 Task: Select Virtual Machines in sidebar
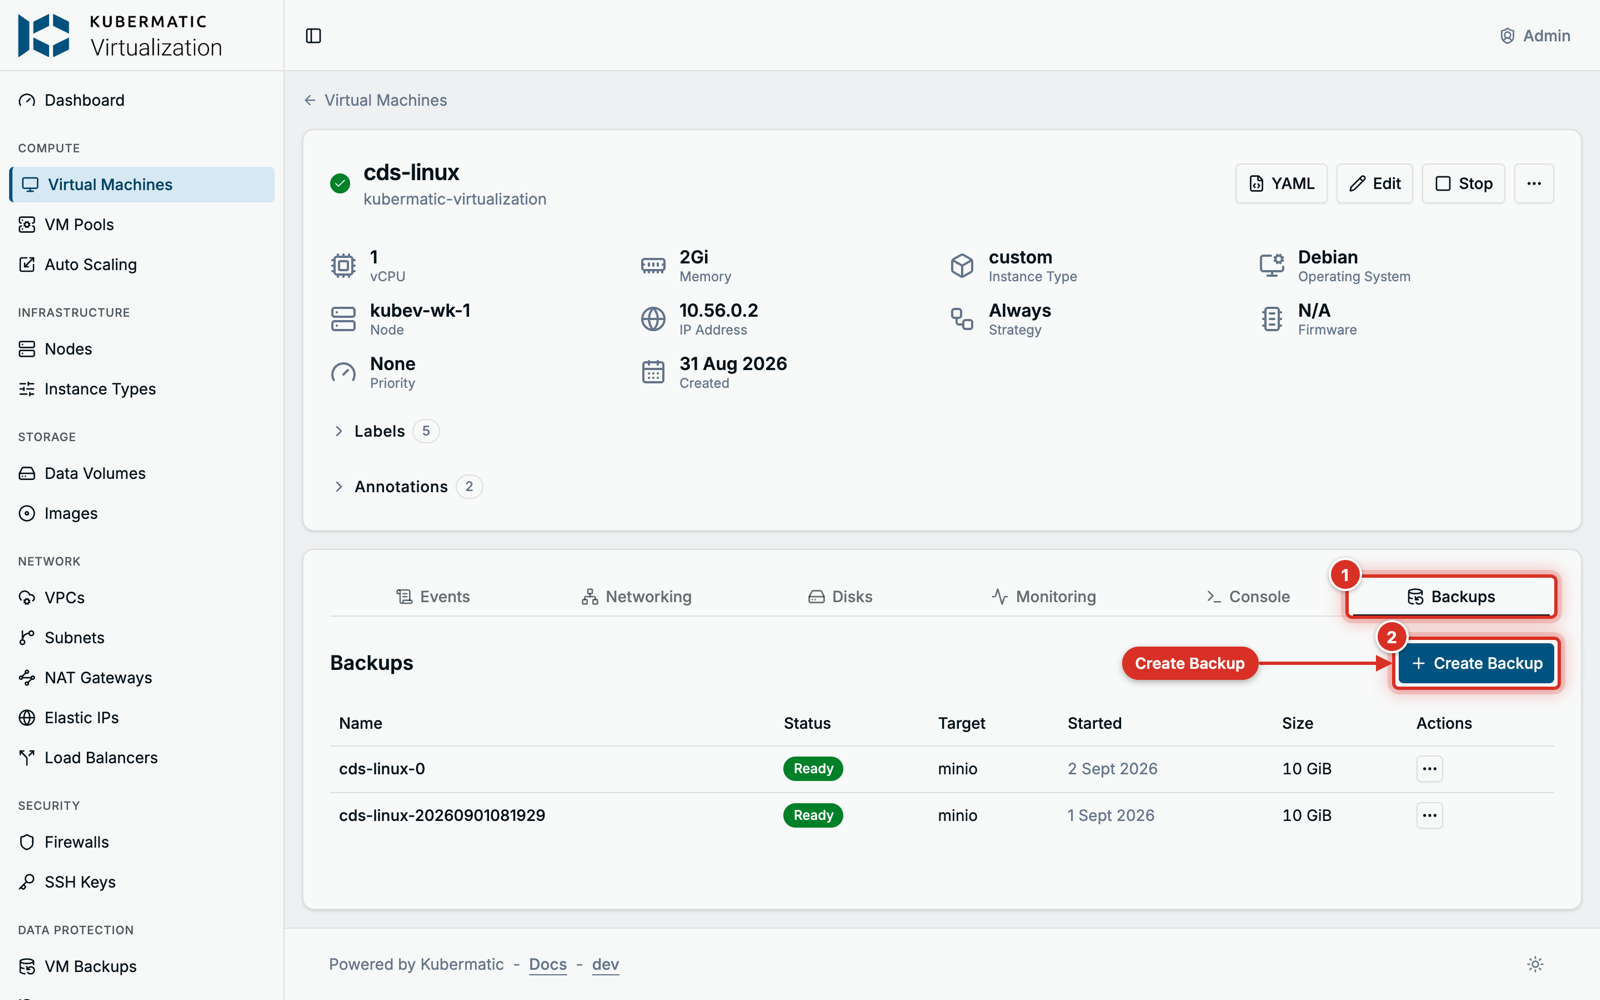pyautogui.click(x=142, y=185)
